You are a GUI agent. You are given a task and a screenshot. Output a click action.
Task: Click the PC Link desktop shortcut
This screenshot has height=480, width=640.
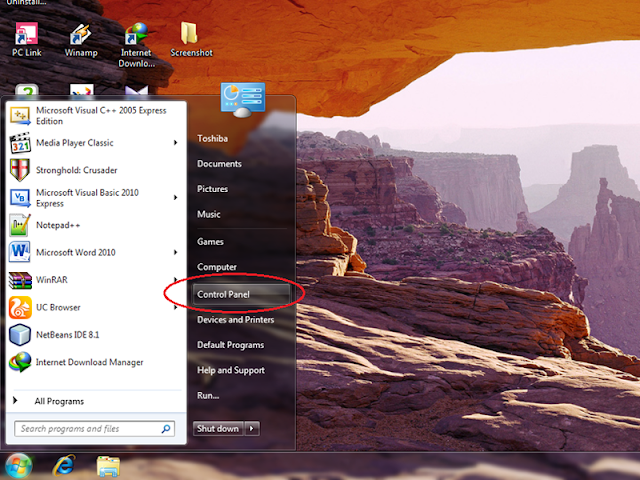point(27,39)
